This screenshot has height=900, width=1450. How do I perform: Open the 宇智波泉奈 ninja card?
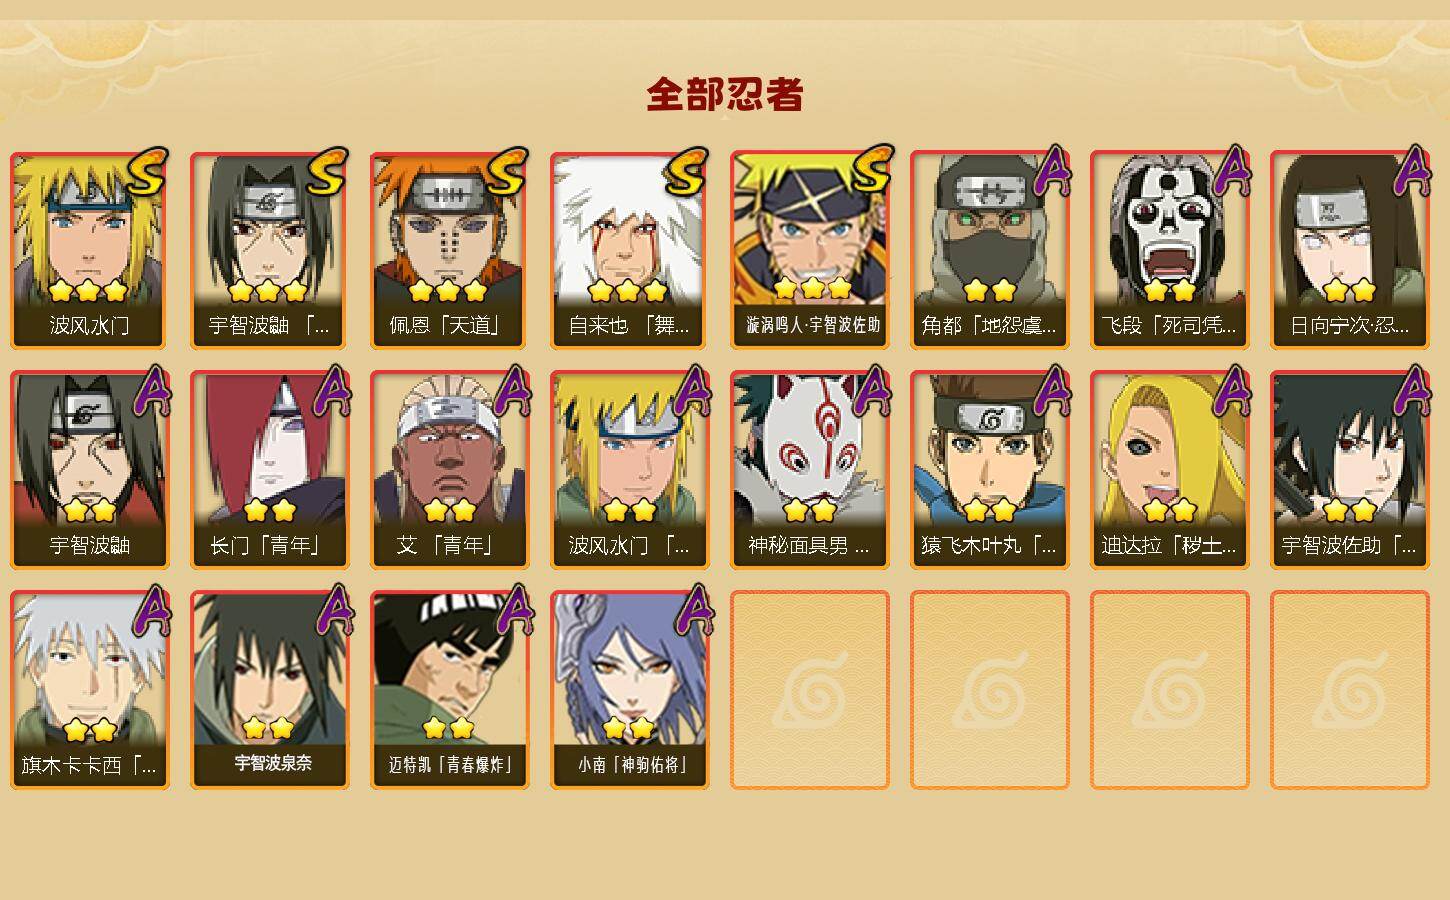269,690
